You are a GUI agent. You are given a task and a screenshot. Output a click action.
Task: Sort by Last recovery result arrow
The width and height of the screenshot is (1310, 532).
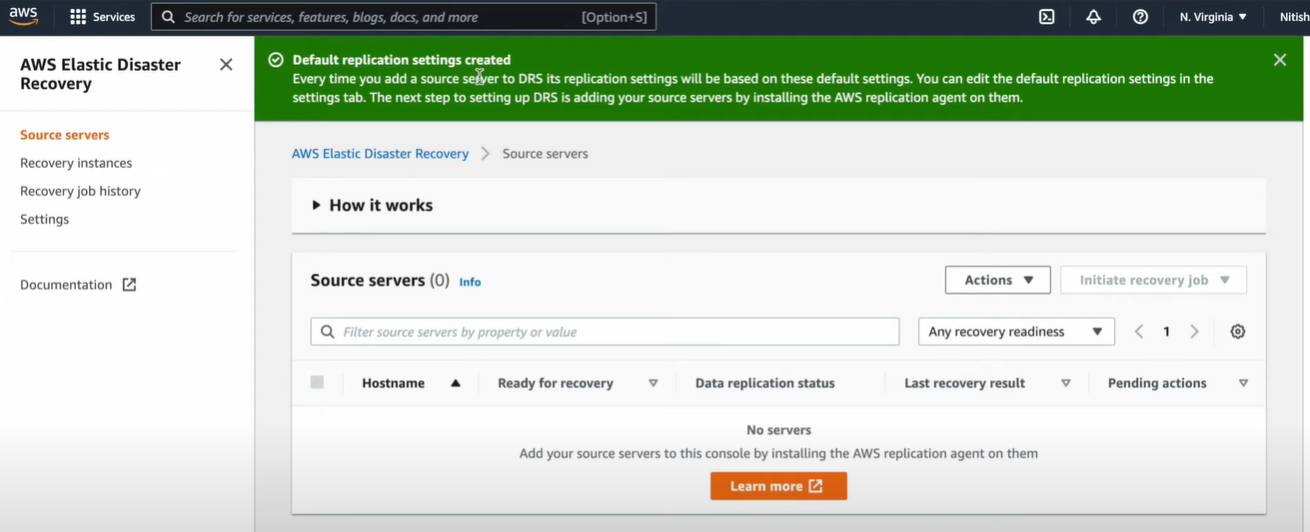point(1066,383)
